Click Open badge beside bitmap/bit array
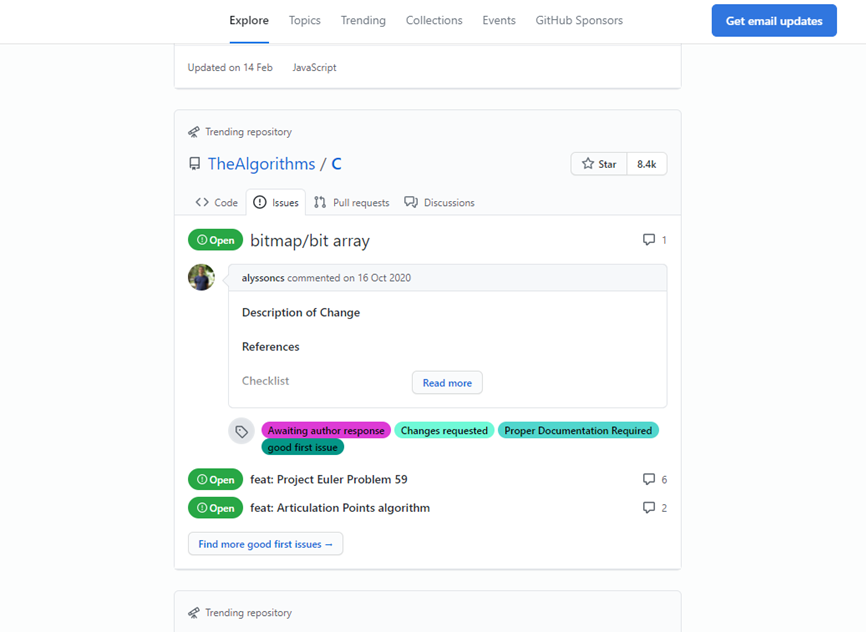Screen dimensions: 866x632 pos(215,240)
